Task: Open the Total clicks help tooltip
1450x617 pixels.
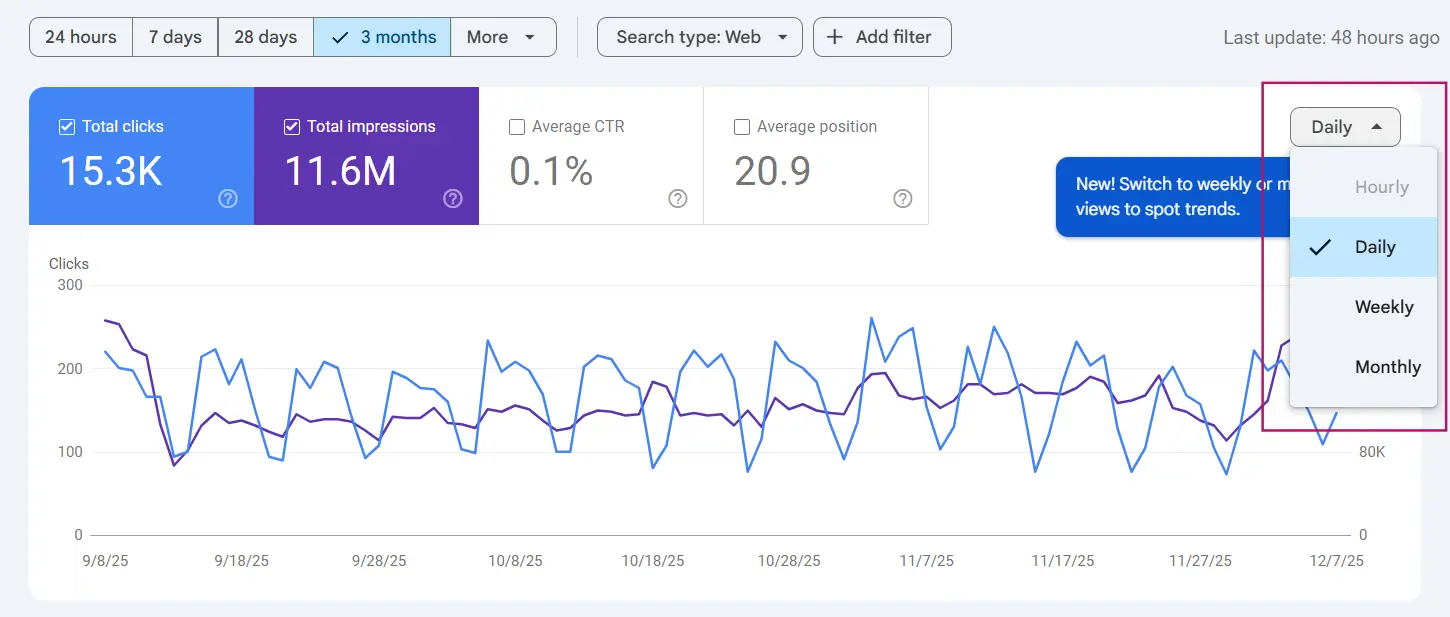Action: click(x=228, y=199)
